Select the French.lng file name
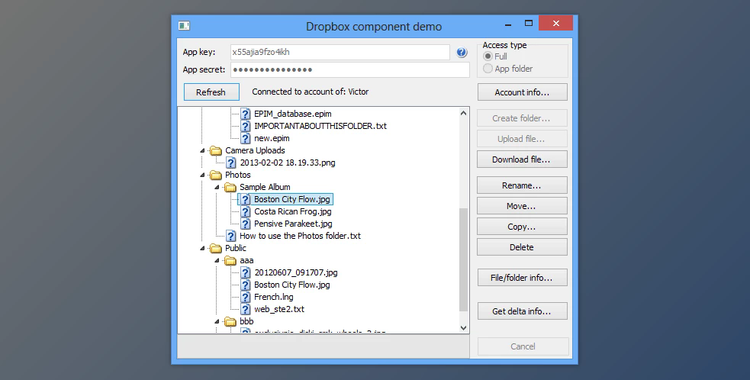 [274, 297]
